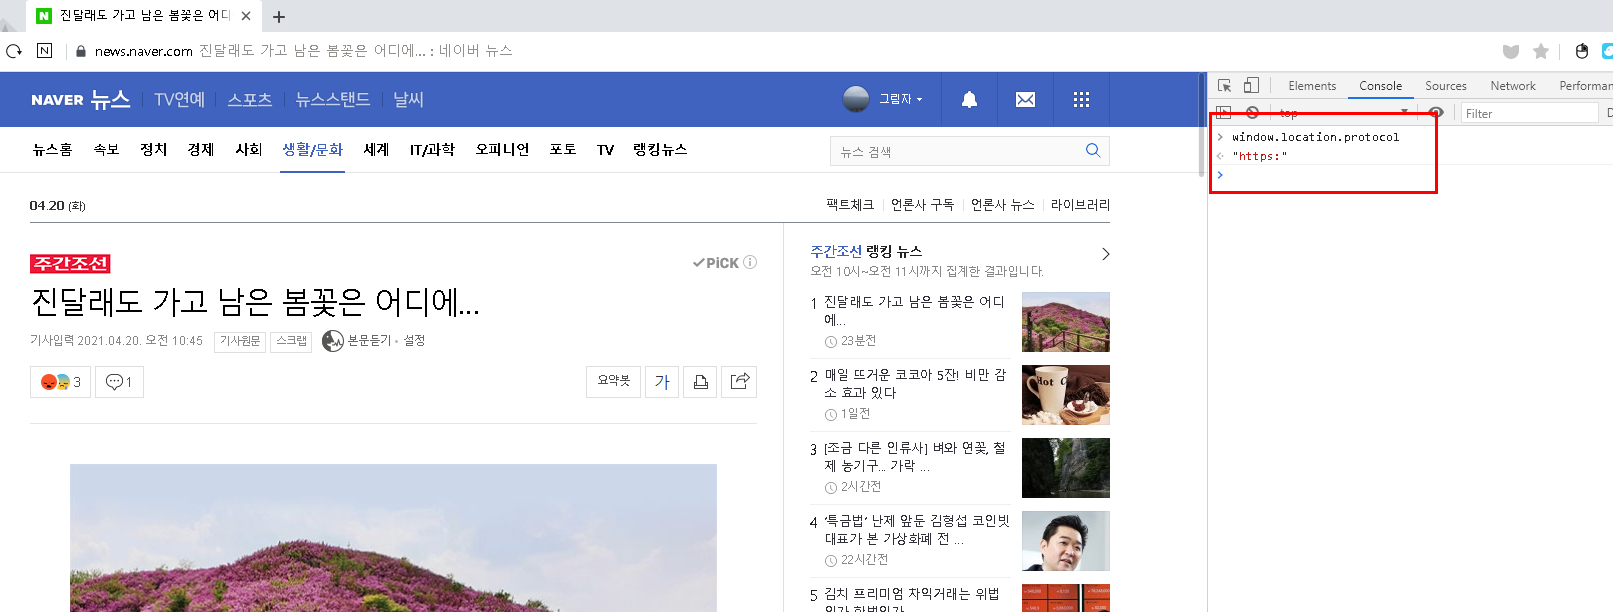Open the 언론사 구독 link

coord(922,204)
